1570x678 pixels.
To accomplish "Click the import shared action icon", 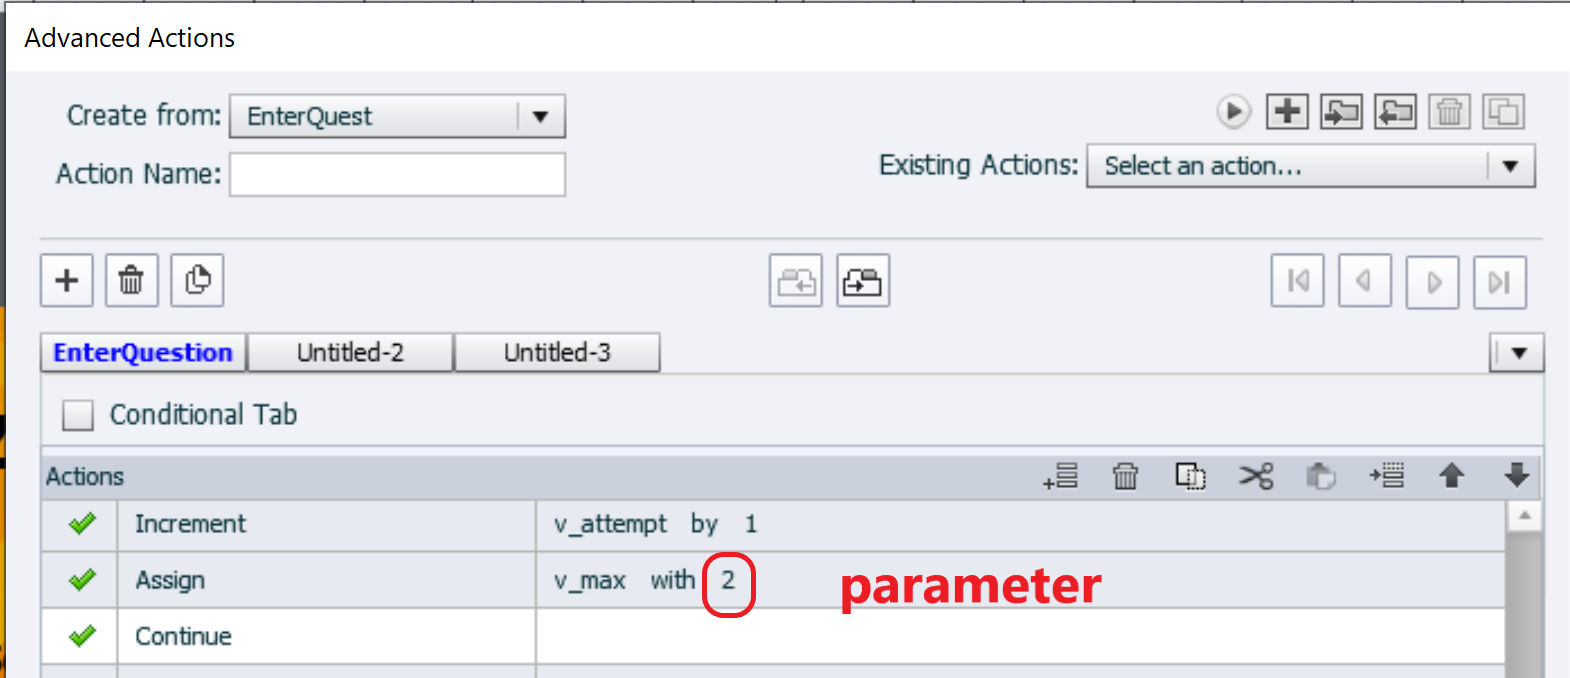I will point(1341,111).
